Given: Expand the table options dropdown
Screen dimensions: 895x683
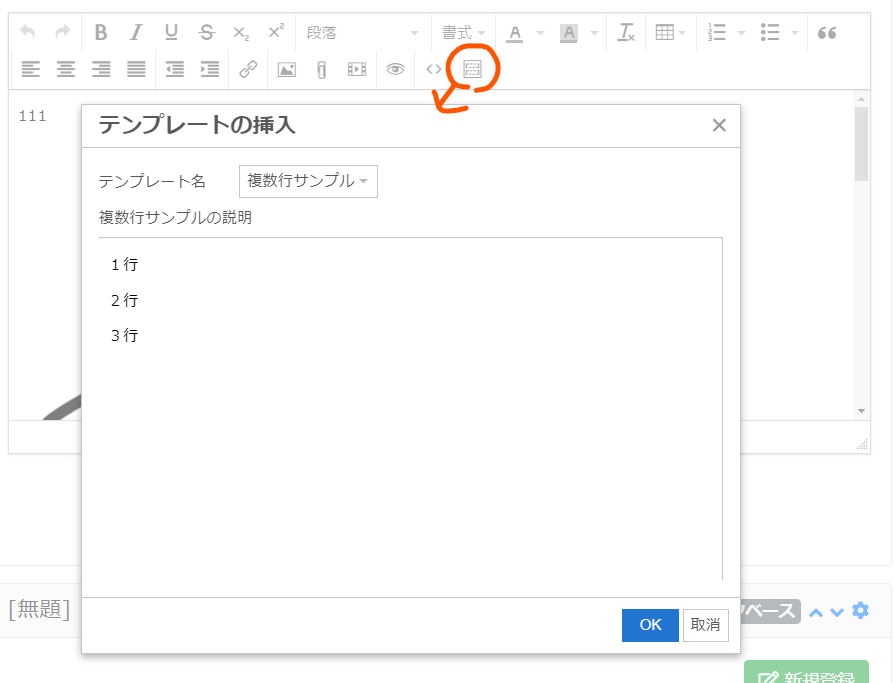Looking at the screenshot, I should pos(682,32).
